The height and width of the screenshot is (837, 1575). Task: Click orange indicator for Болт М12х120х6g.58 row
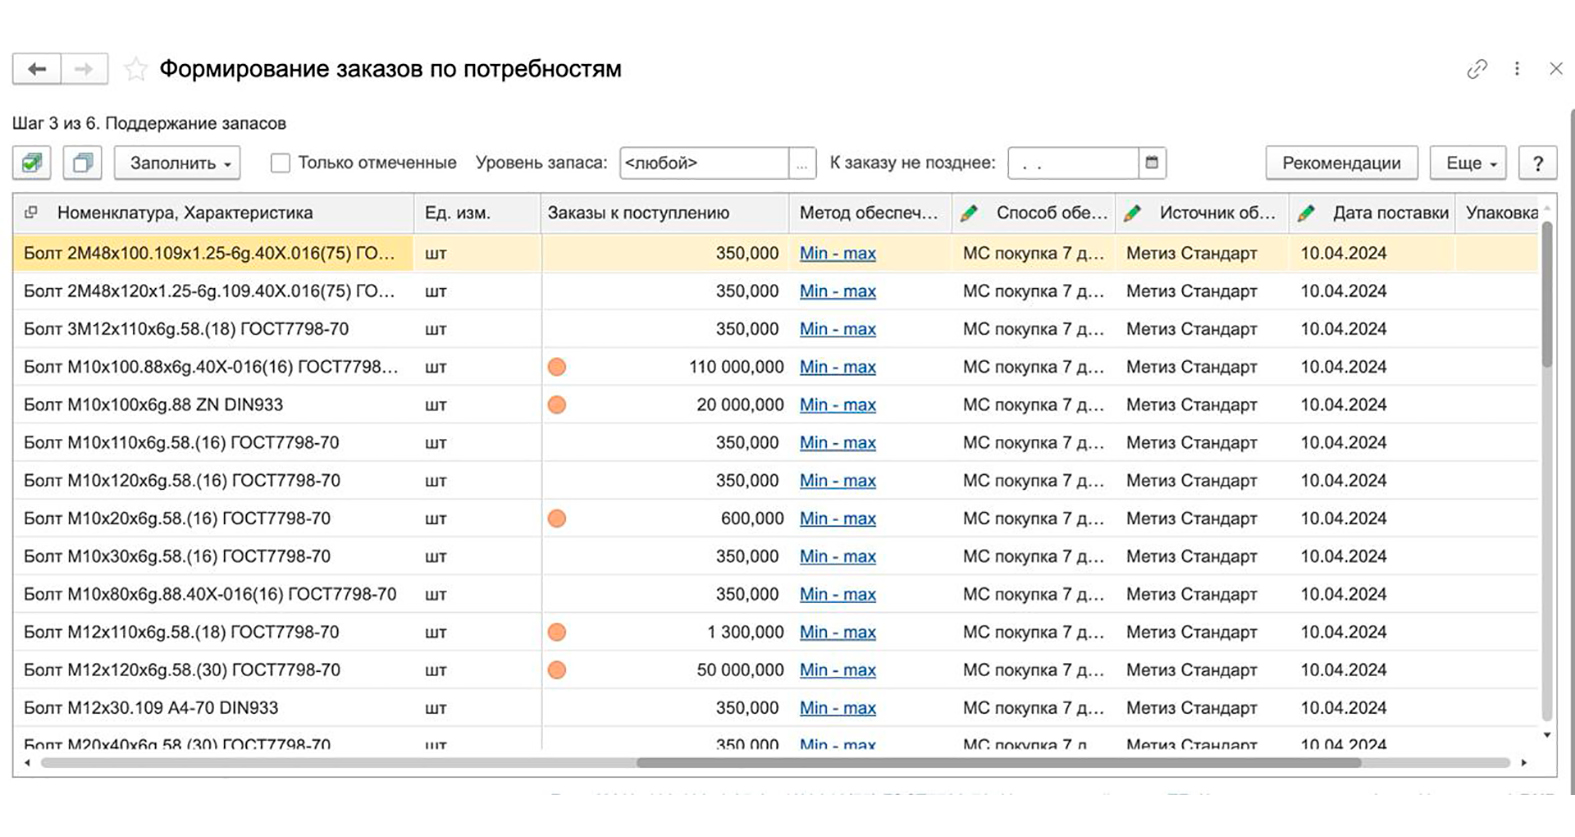[x=557, y=670]
